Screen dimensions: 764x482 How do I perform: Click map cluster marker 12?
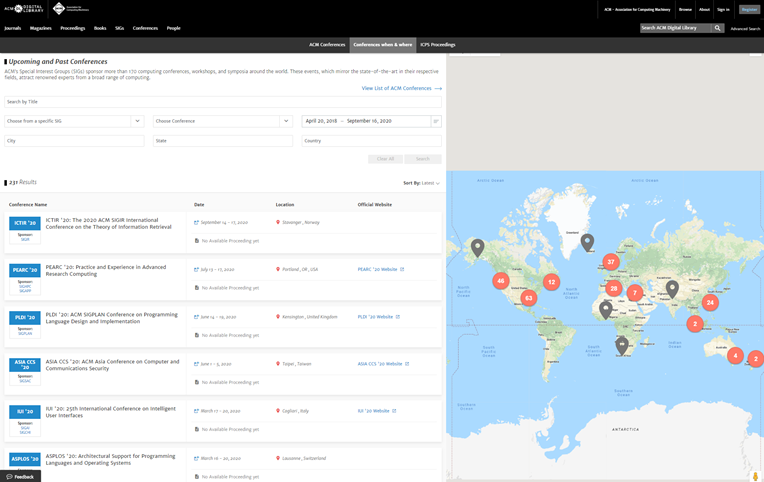pyautogui.click(x=552, y=282)
